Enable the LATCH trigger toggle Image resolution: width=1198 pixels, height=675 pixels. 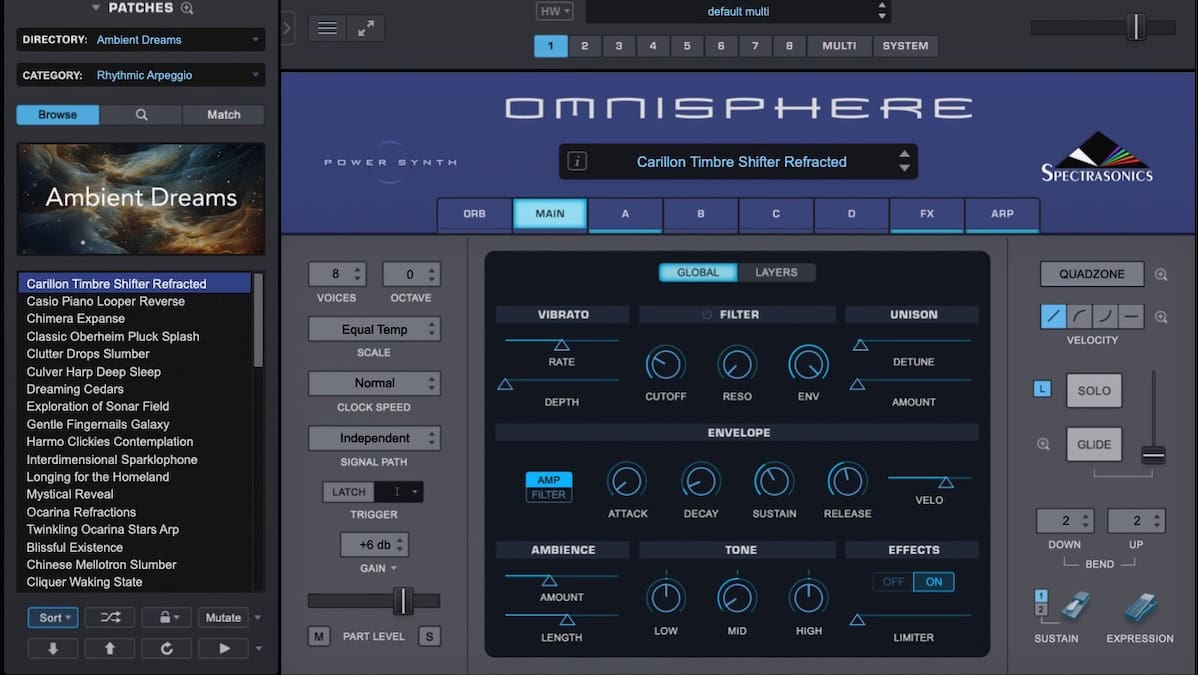(x=348, y=491)
